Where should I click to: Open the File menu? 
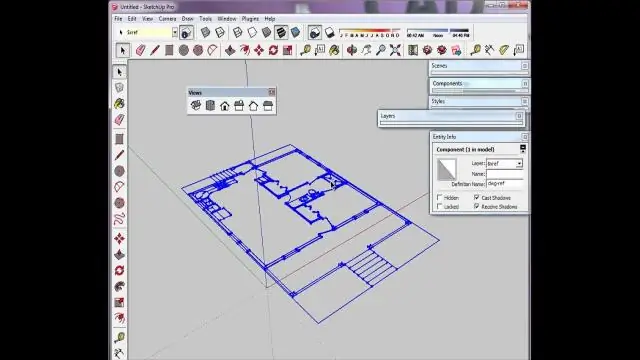118,19
